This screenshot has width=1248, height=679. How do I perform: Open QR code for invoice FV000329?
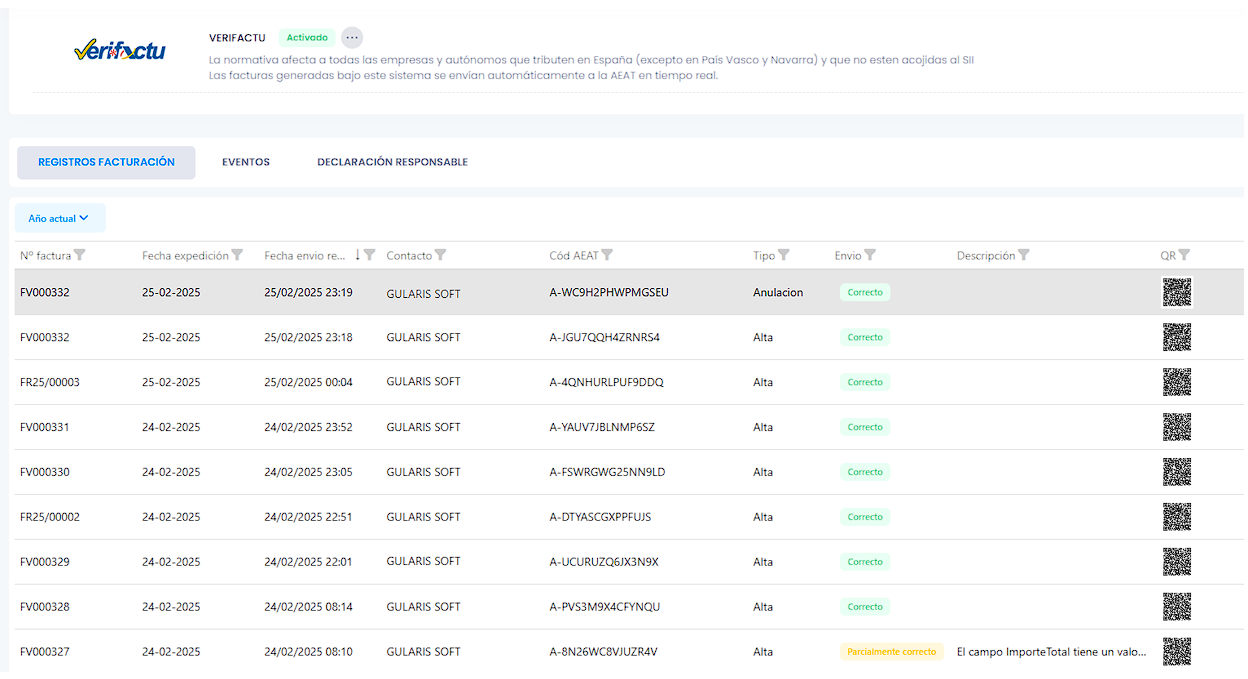(1177, 562)
